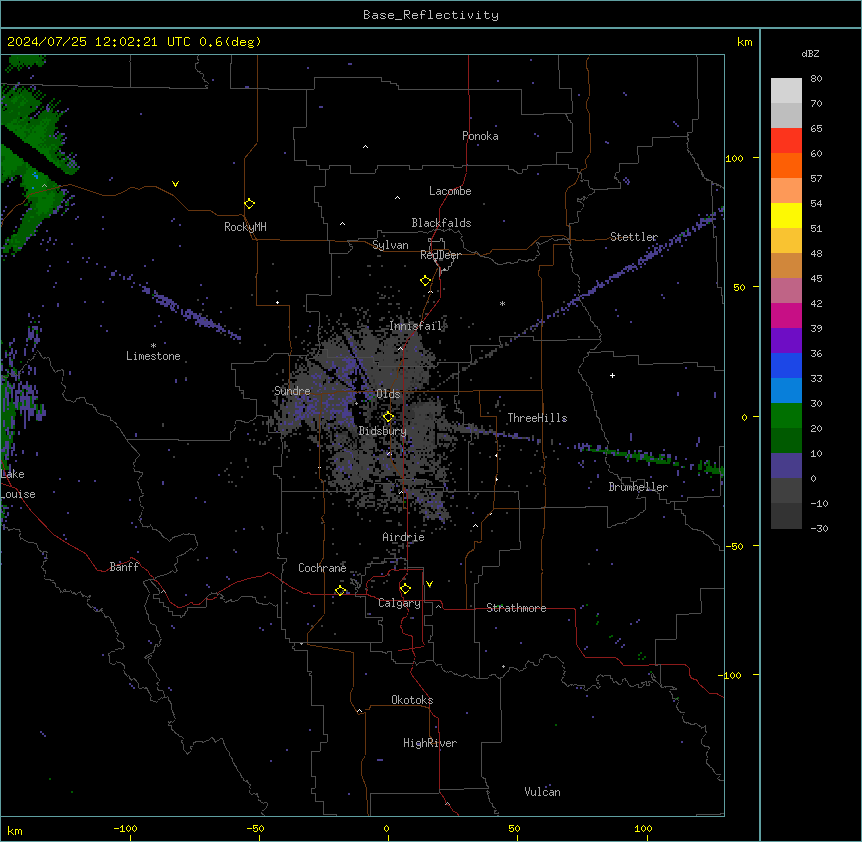
Task: Click the 50 tick on right axis
Action: [x=739, y=287]
